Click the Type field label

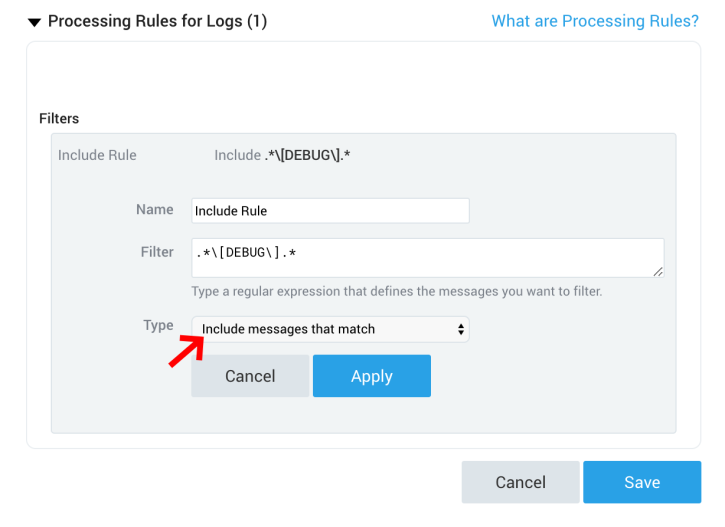coord(158,325)
